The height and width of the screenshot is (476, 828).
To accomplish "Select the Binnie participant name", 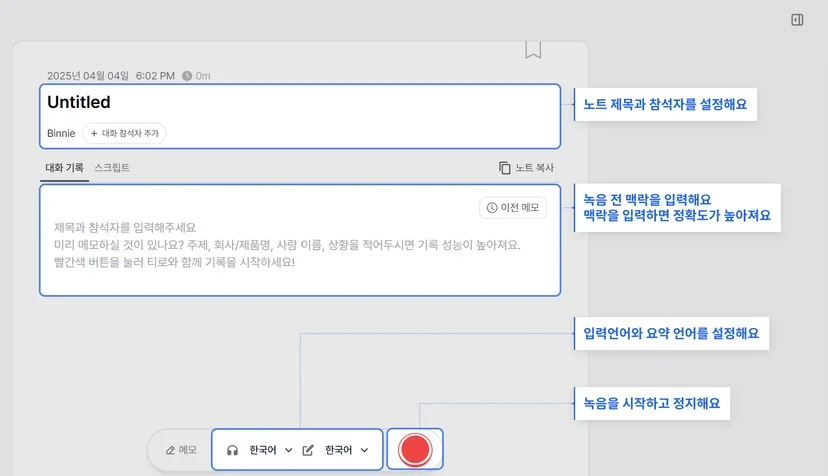I will pos(61,133).
